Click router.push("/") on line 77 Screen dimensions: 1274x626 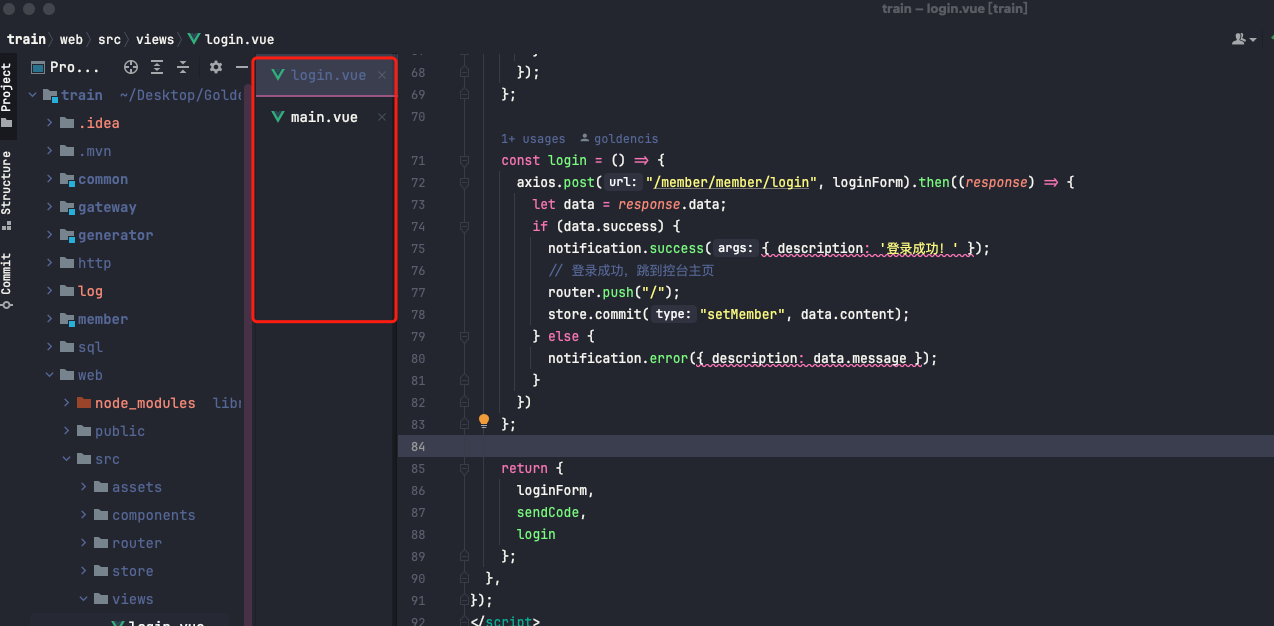pos(614,292)
